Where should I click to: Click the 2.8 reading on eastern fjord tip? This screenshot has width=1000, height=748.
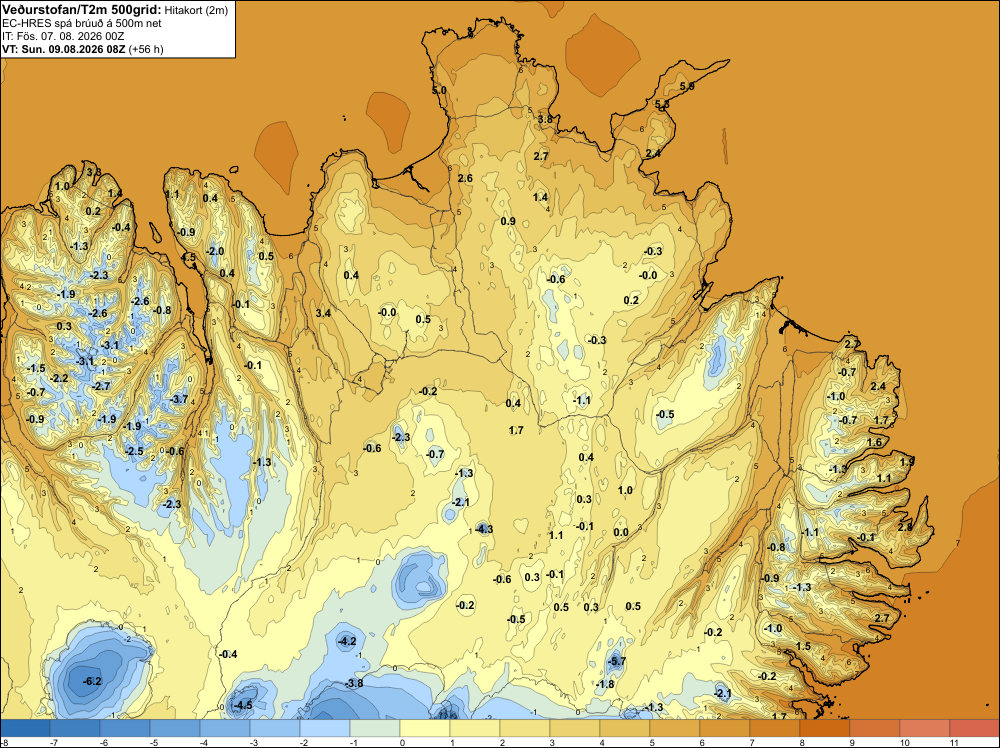905,527
